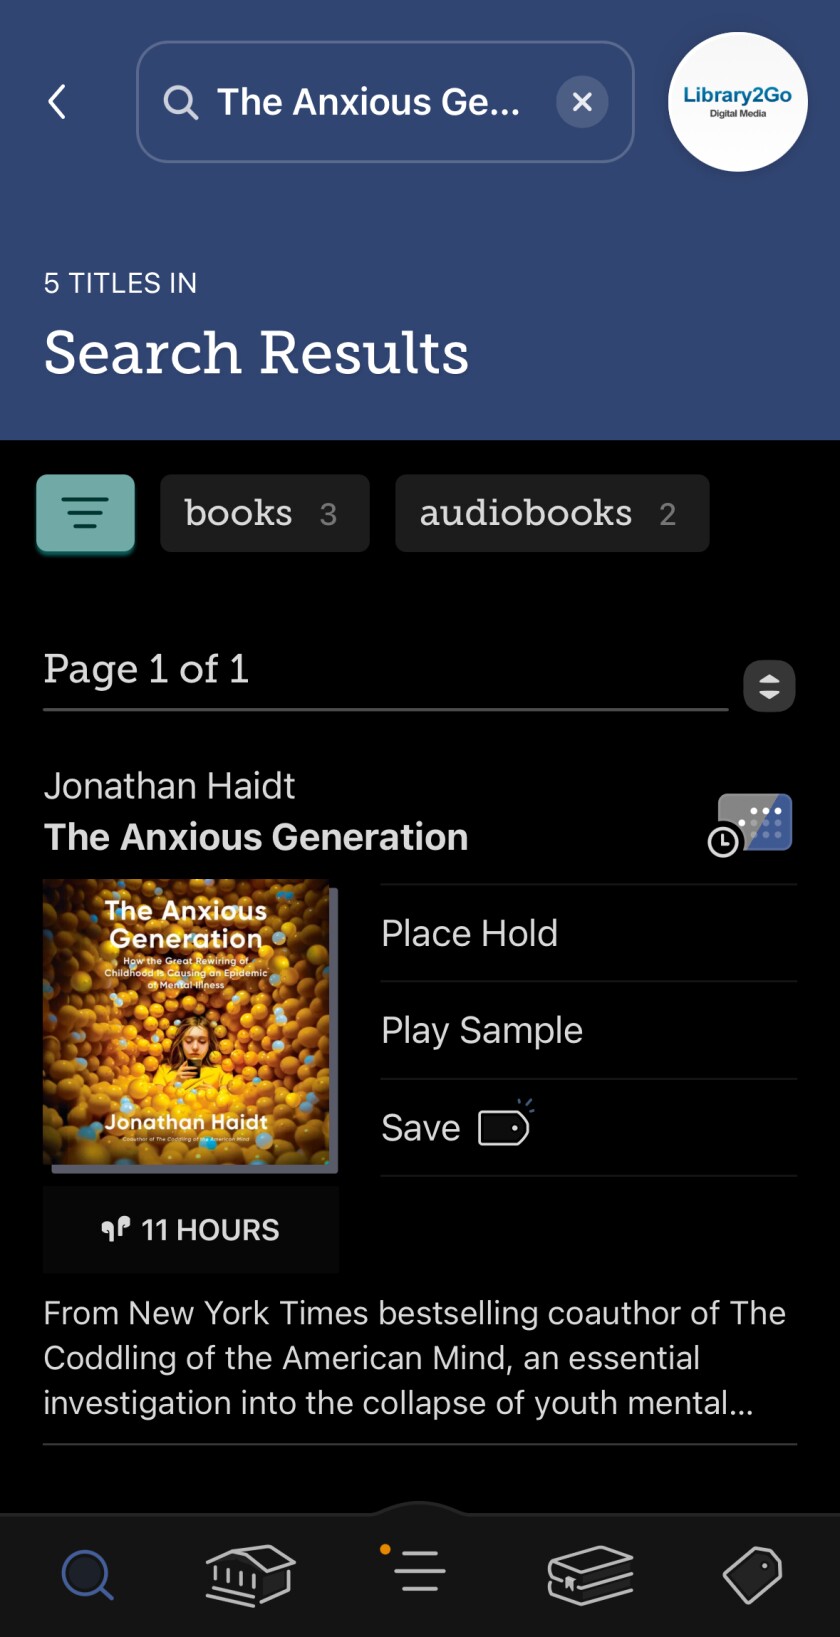Tap the back arrow

click(x=58, y=102)
